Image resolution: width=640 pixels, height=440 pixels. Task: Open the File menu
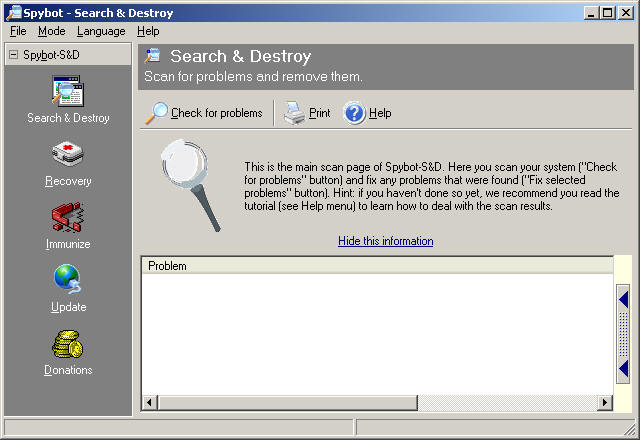click(18, 31)
